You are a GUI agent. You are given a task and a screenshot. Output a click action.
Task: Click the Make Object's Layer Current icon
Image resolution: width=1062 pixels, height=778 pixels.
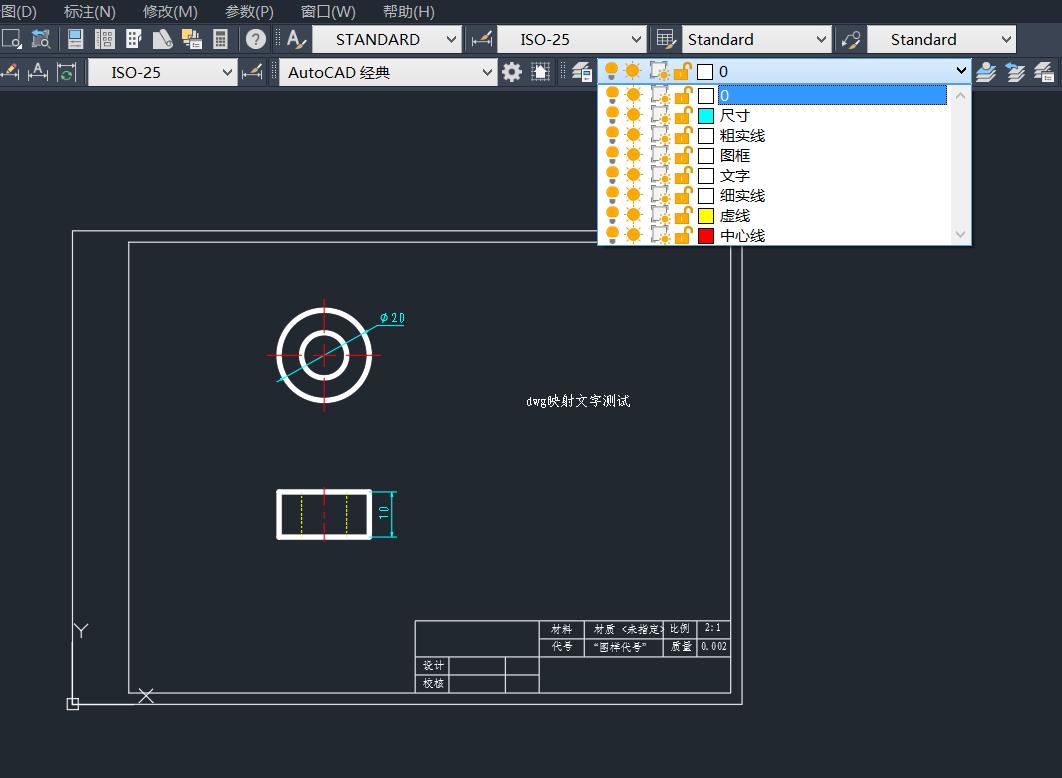(x=985, y=72)
